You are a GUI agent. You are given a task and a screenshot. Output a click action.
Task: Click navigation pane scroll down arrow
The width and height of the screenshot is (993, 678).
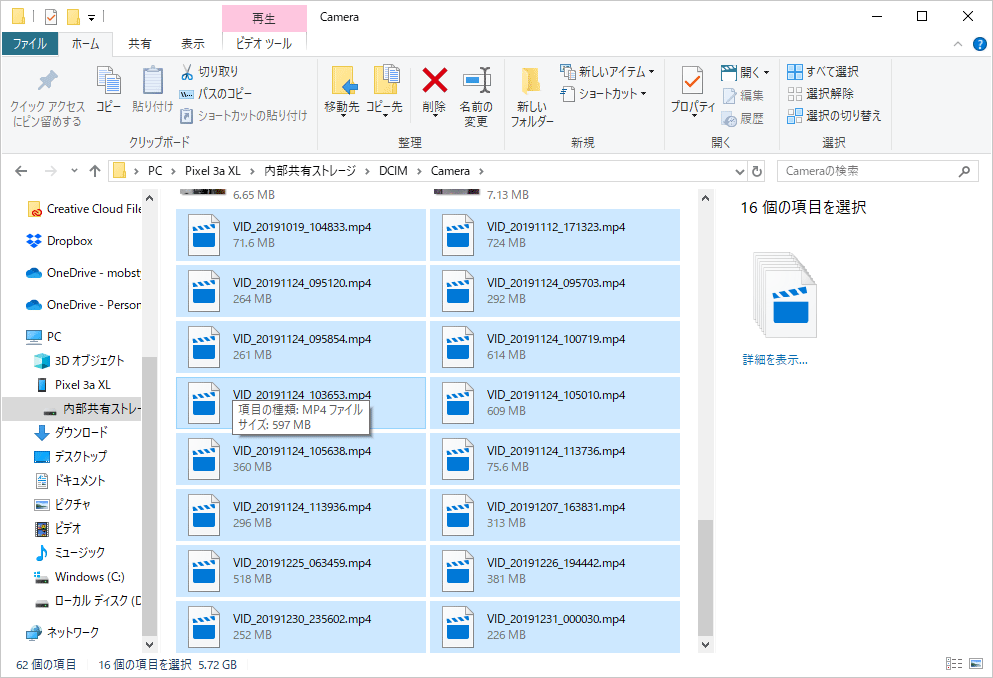pos(149,644)
